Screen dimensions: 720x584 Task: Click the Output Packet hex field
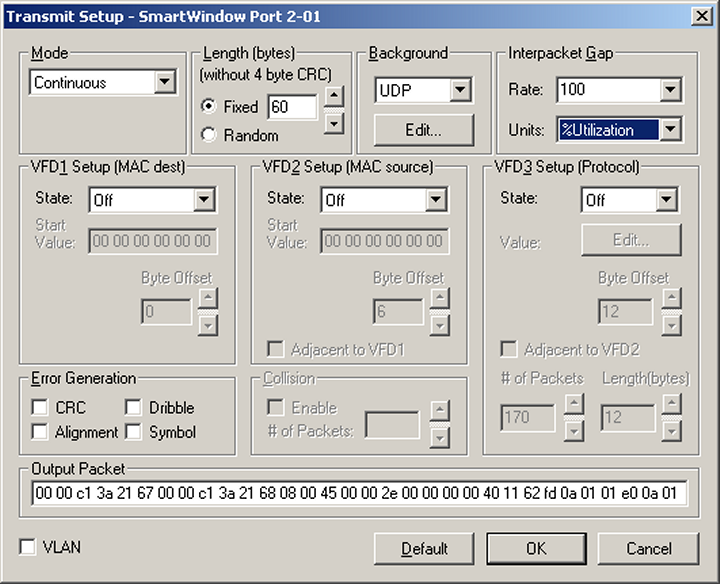coord(360,493)
